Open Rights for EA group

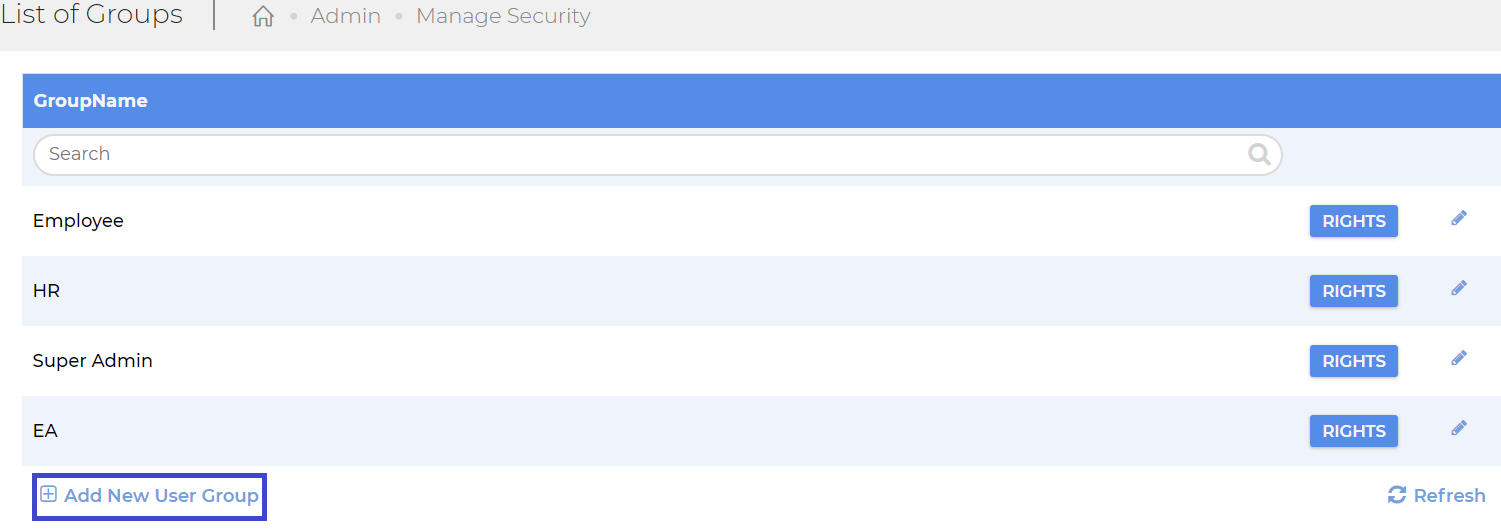[x=1354, y=431]
